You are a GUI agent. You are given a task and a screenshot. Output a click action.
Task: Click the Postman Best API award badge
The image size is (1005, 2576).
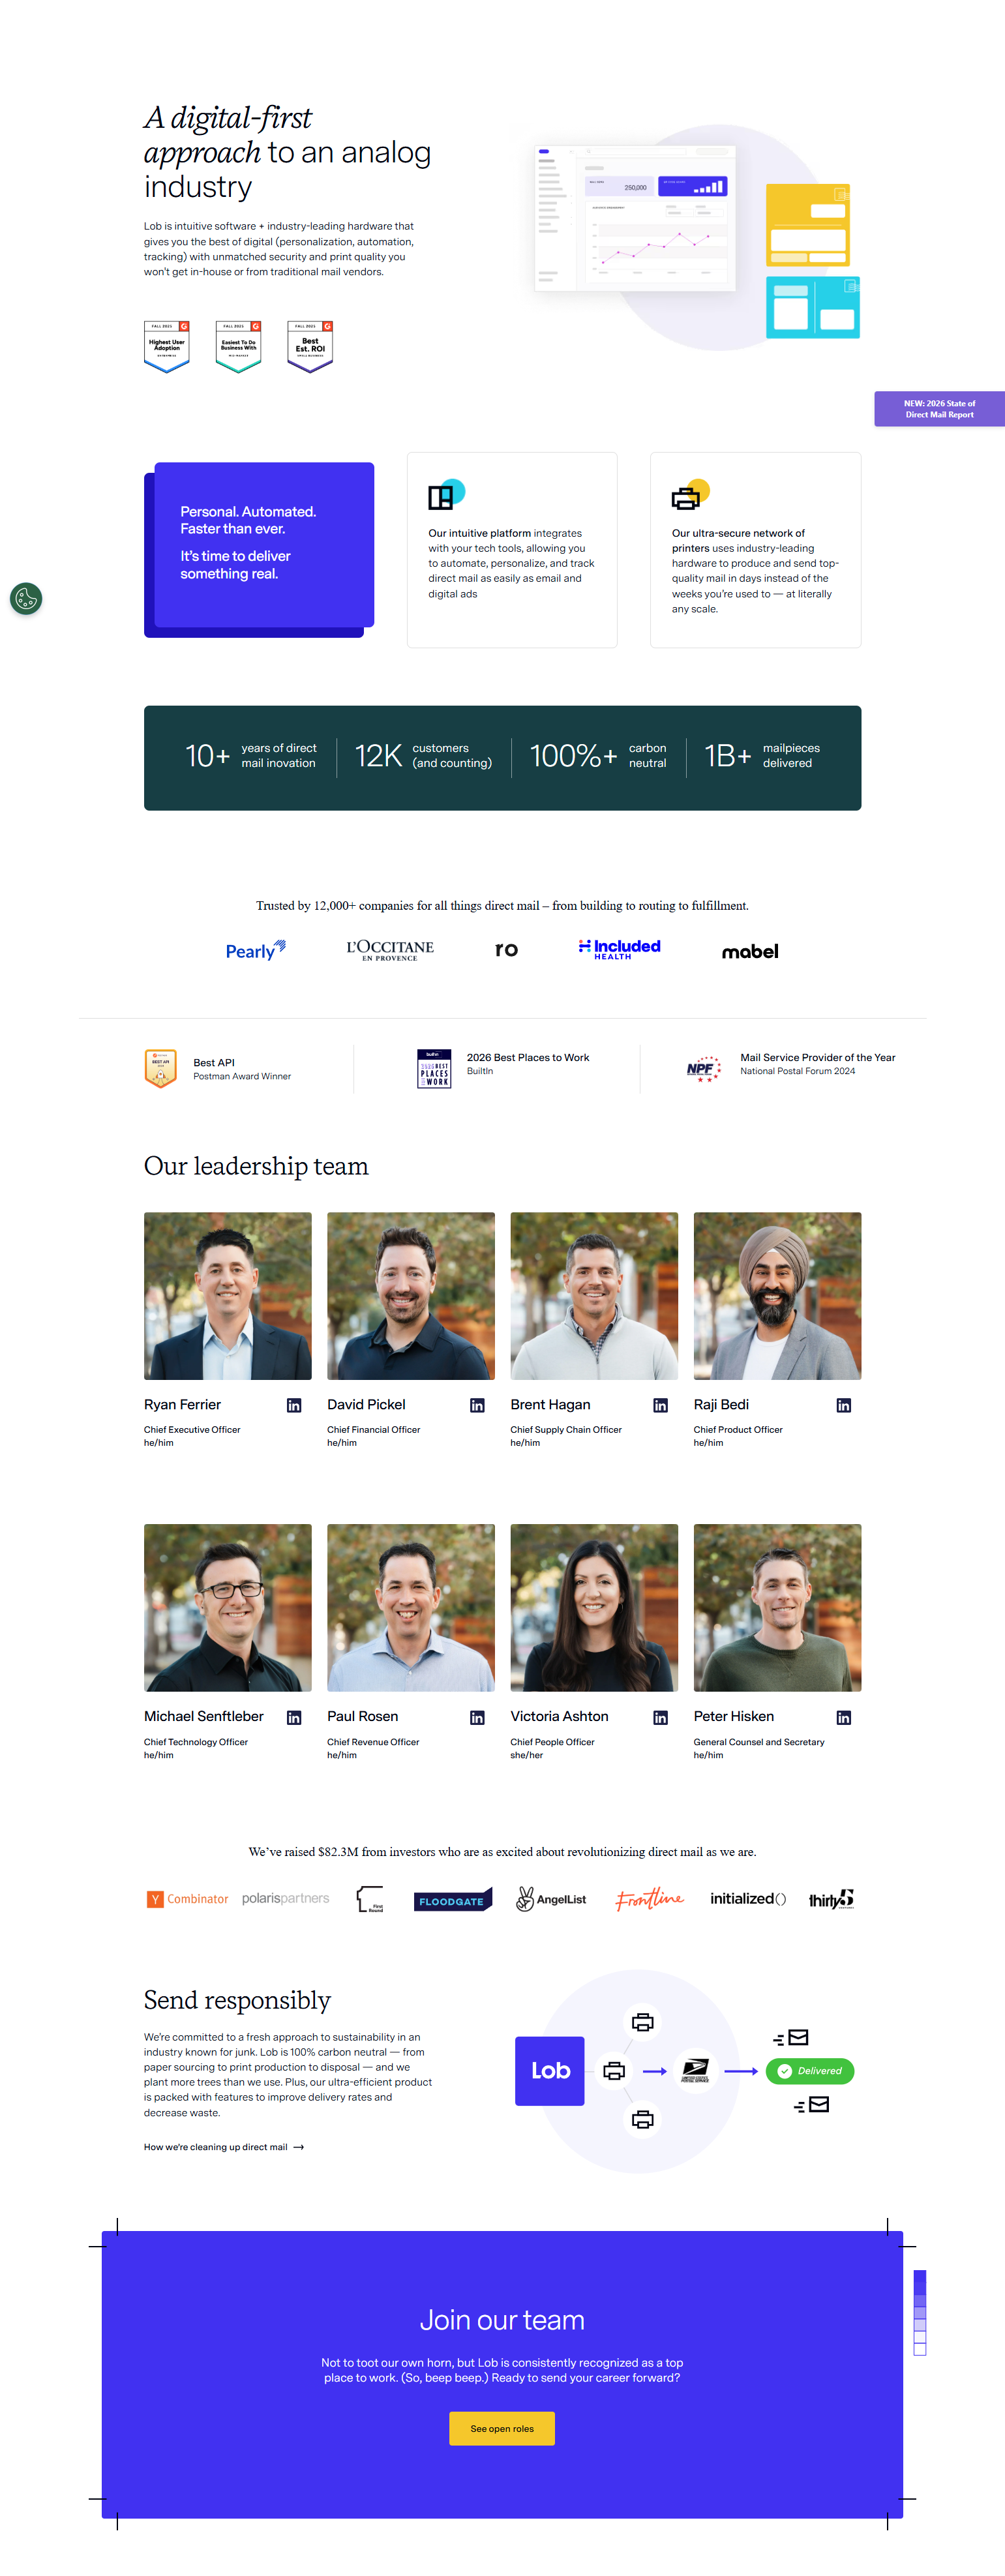(x=161, y=1069)
